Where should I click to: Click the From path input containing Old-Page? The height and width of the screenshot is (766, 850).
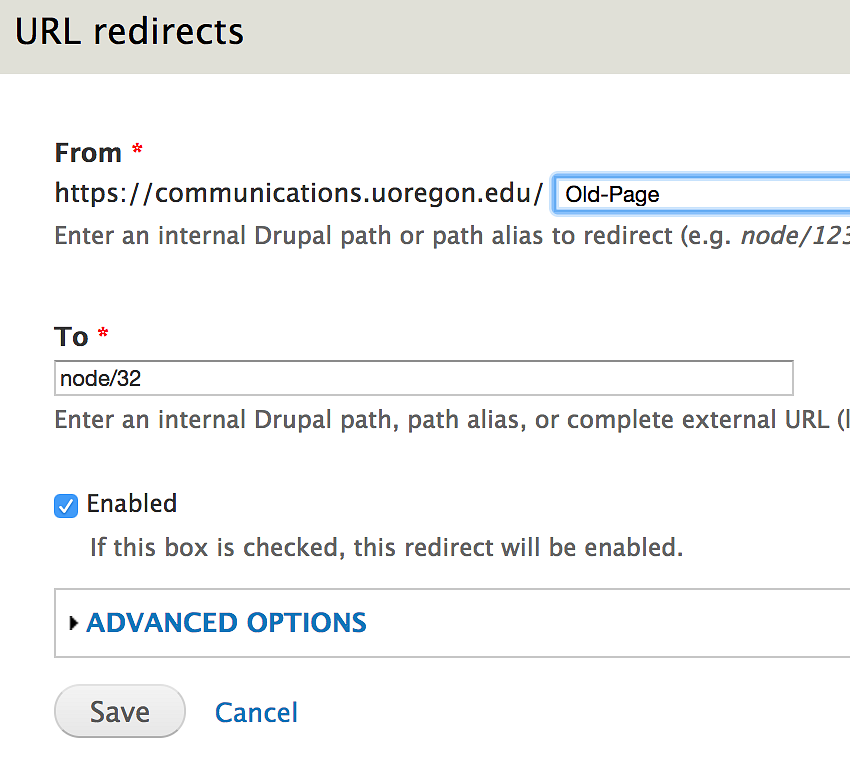(700, 194)
